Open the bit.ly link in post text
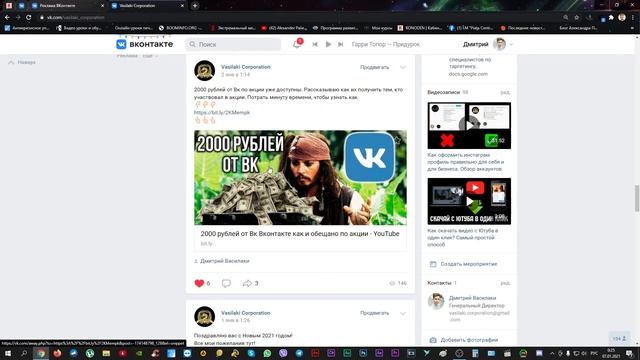Viewport: 640px width, 360px height. 222,112
